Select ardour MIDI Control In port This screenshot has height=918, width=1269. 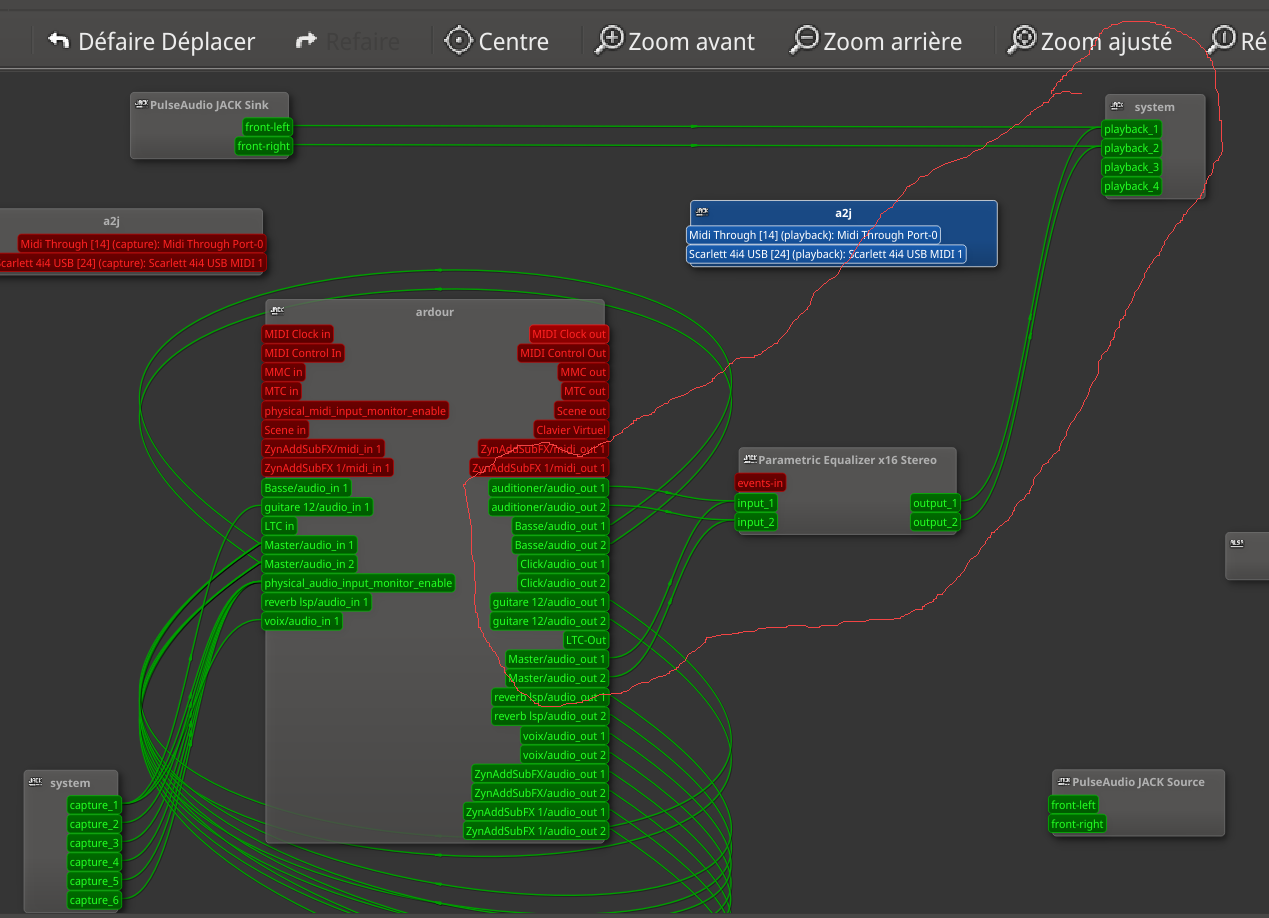(303, 353)
